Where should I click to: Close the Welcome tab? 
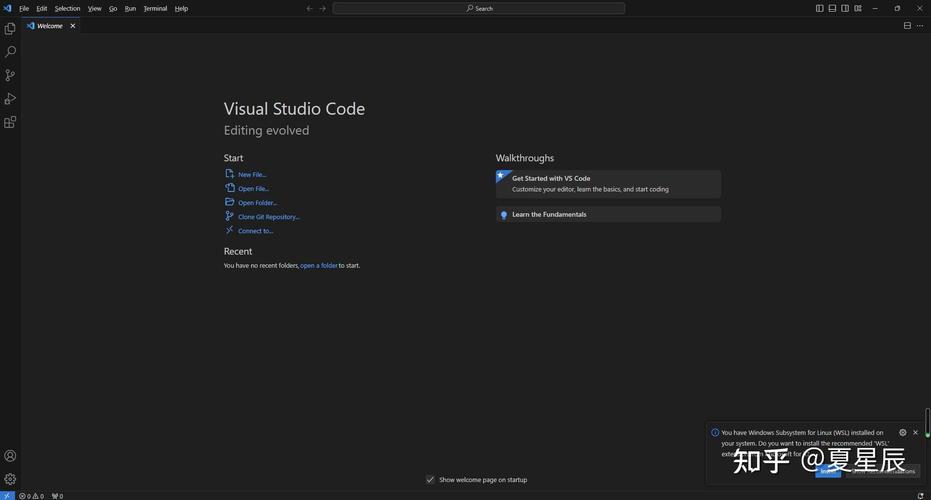pos(73,26)
